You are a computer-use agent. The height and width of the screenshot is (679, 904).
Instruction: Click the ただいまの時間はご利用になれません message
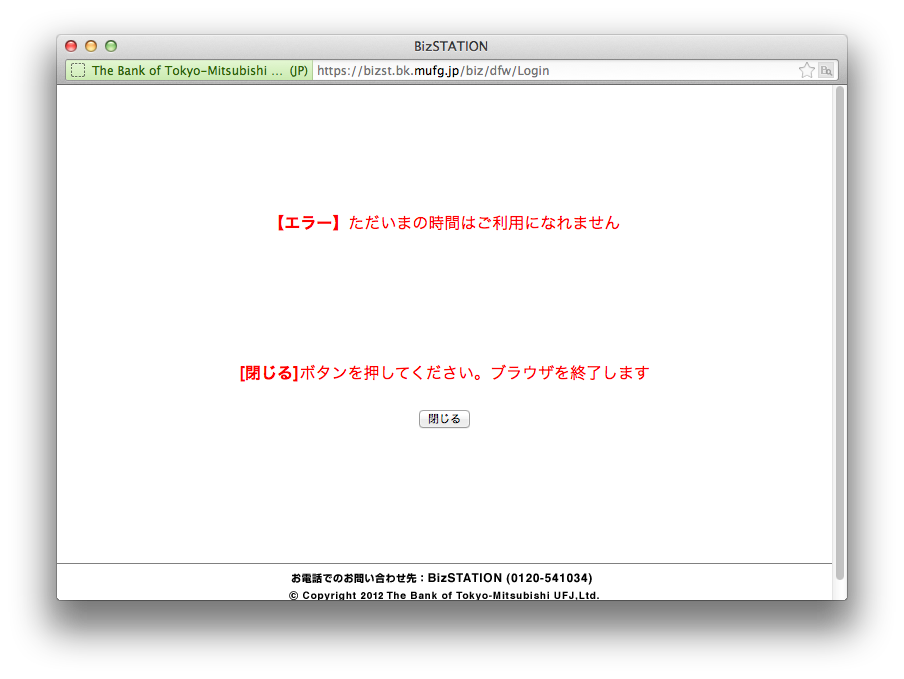click(484, 223)
